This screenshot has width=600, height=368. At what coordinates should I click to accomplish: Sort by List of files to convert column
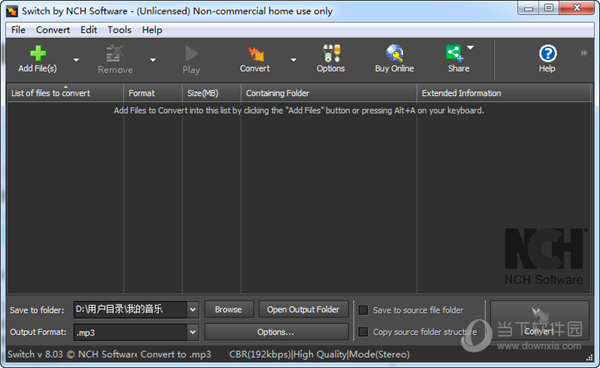65,93
